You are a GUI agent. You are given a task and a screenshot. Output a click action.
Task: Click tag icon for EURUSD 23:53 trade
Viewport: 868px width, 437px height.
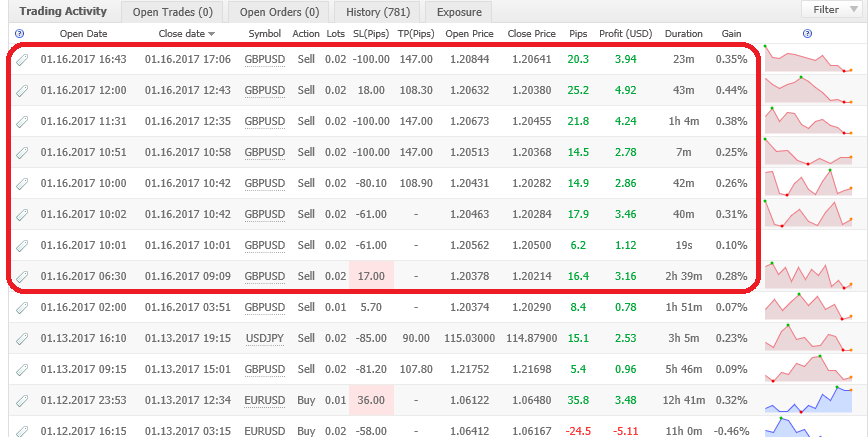click(x=22, y=400)
